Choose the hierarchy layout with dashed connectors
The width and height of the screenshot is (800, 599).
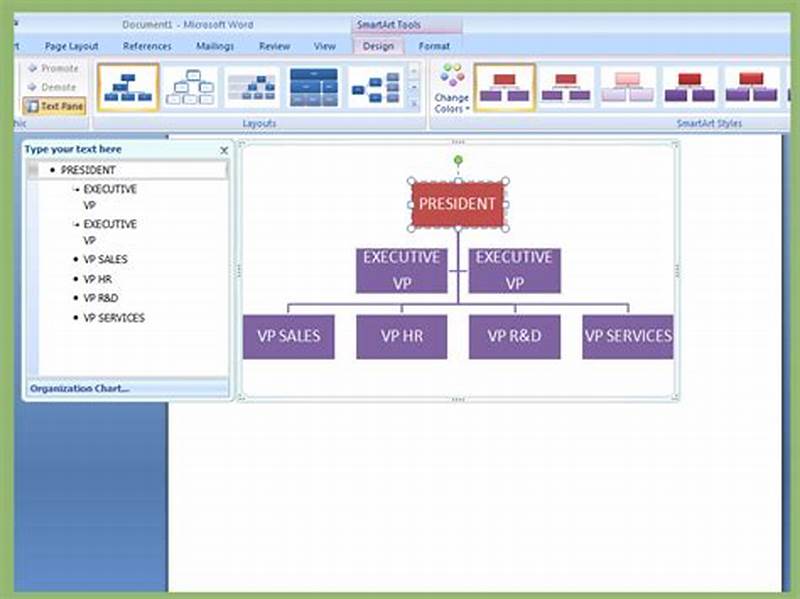(192, 87)
